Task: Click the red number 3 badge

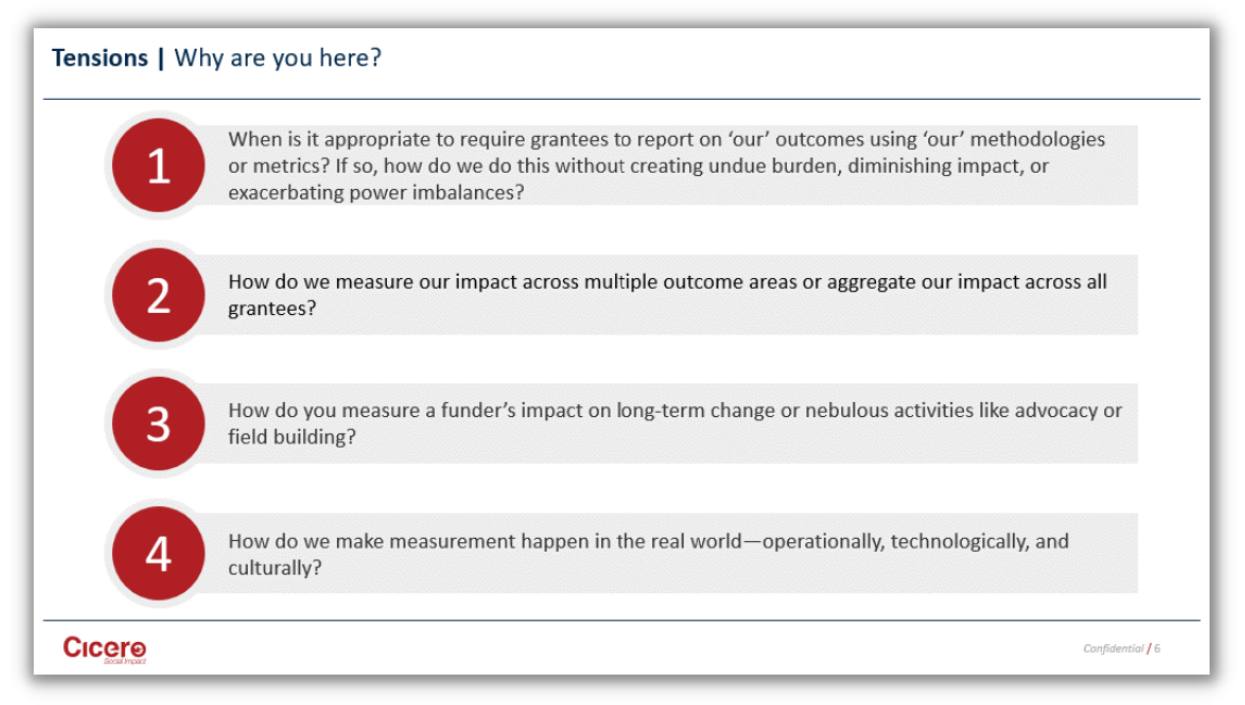Action: (x=158, y=424)
